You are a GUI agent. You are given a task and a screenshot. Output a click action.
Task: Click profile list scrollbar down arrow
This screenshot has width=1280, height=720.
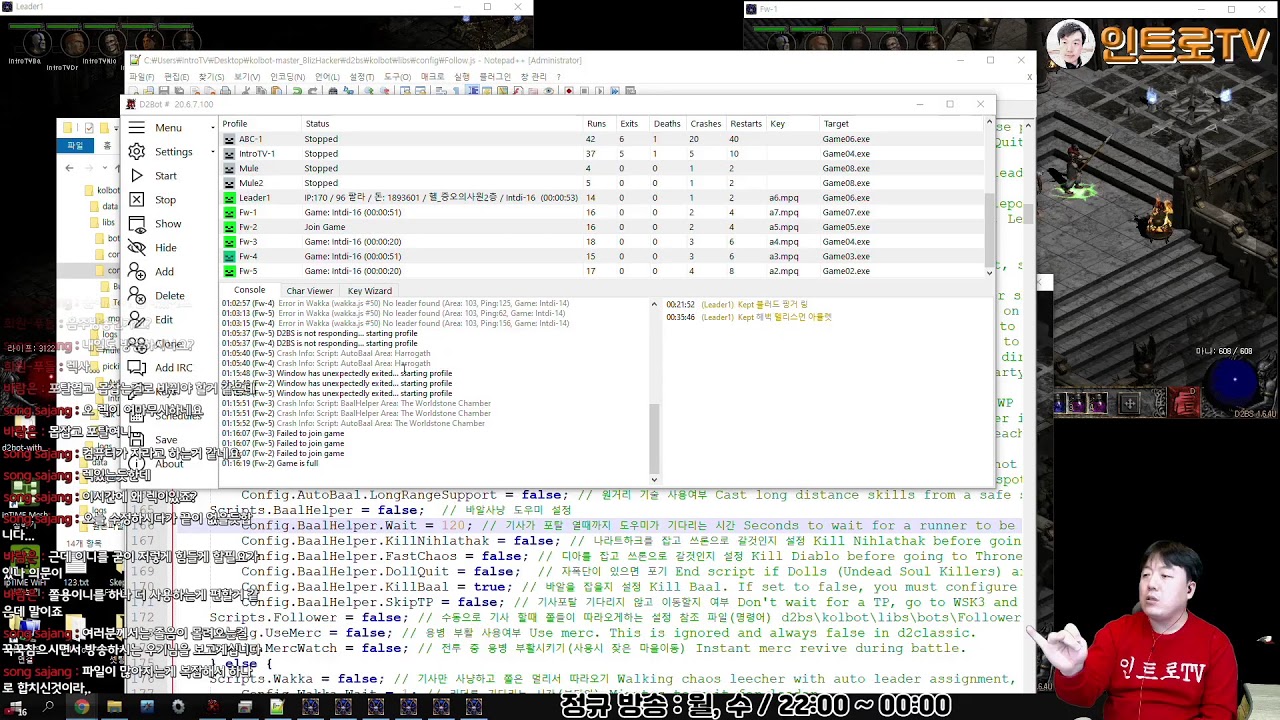(989, 272)
